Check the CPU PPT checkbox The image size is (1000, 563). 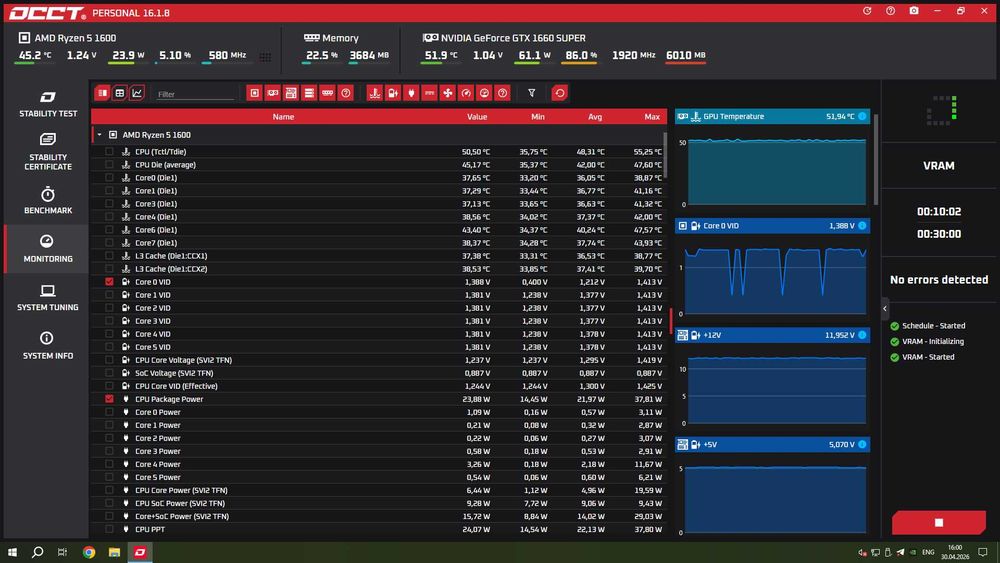click(x=109, y=529)
